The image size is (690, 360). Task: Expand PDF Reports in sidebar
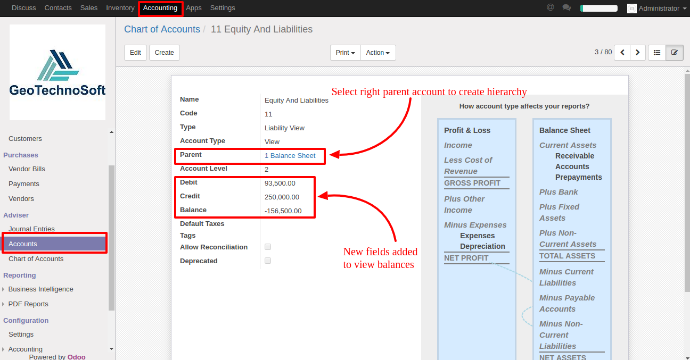(x=28, y=304)
